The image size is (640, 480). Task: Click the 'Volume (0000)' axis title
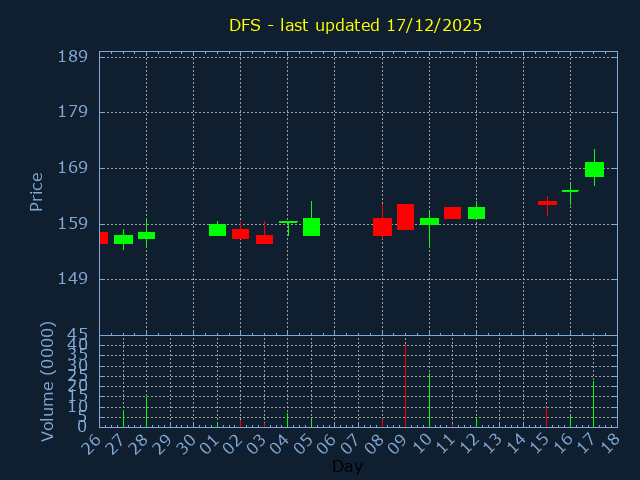click(47, 381)
